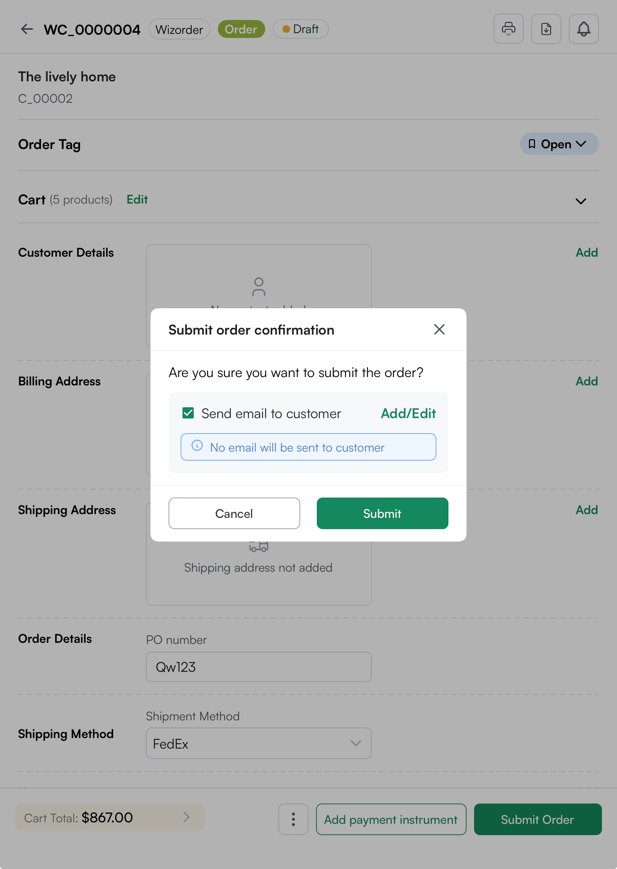Open the notifications bell
This screenshot has height=869, width=617.
(x=584, y=29)
